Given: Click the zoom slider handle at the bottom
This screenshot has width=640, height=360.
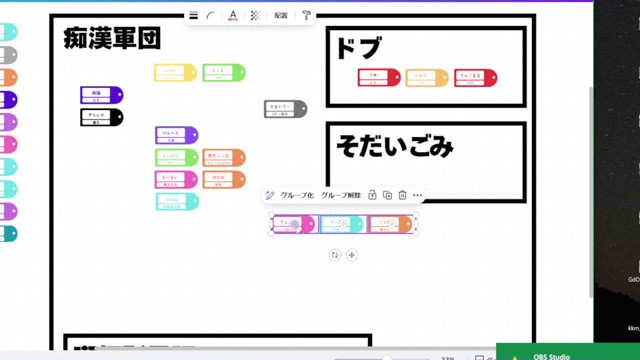Looking at the screenshot, I should coord(387,358).
